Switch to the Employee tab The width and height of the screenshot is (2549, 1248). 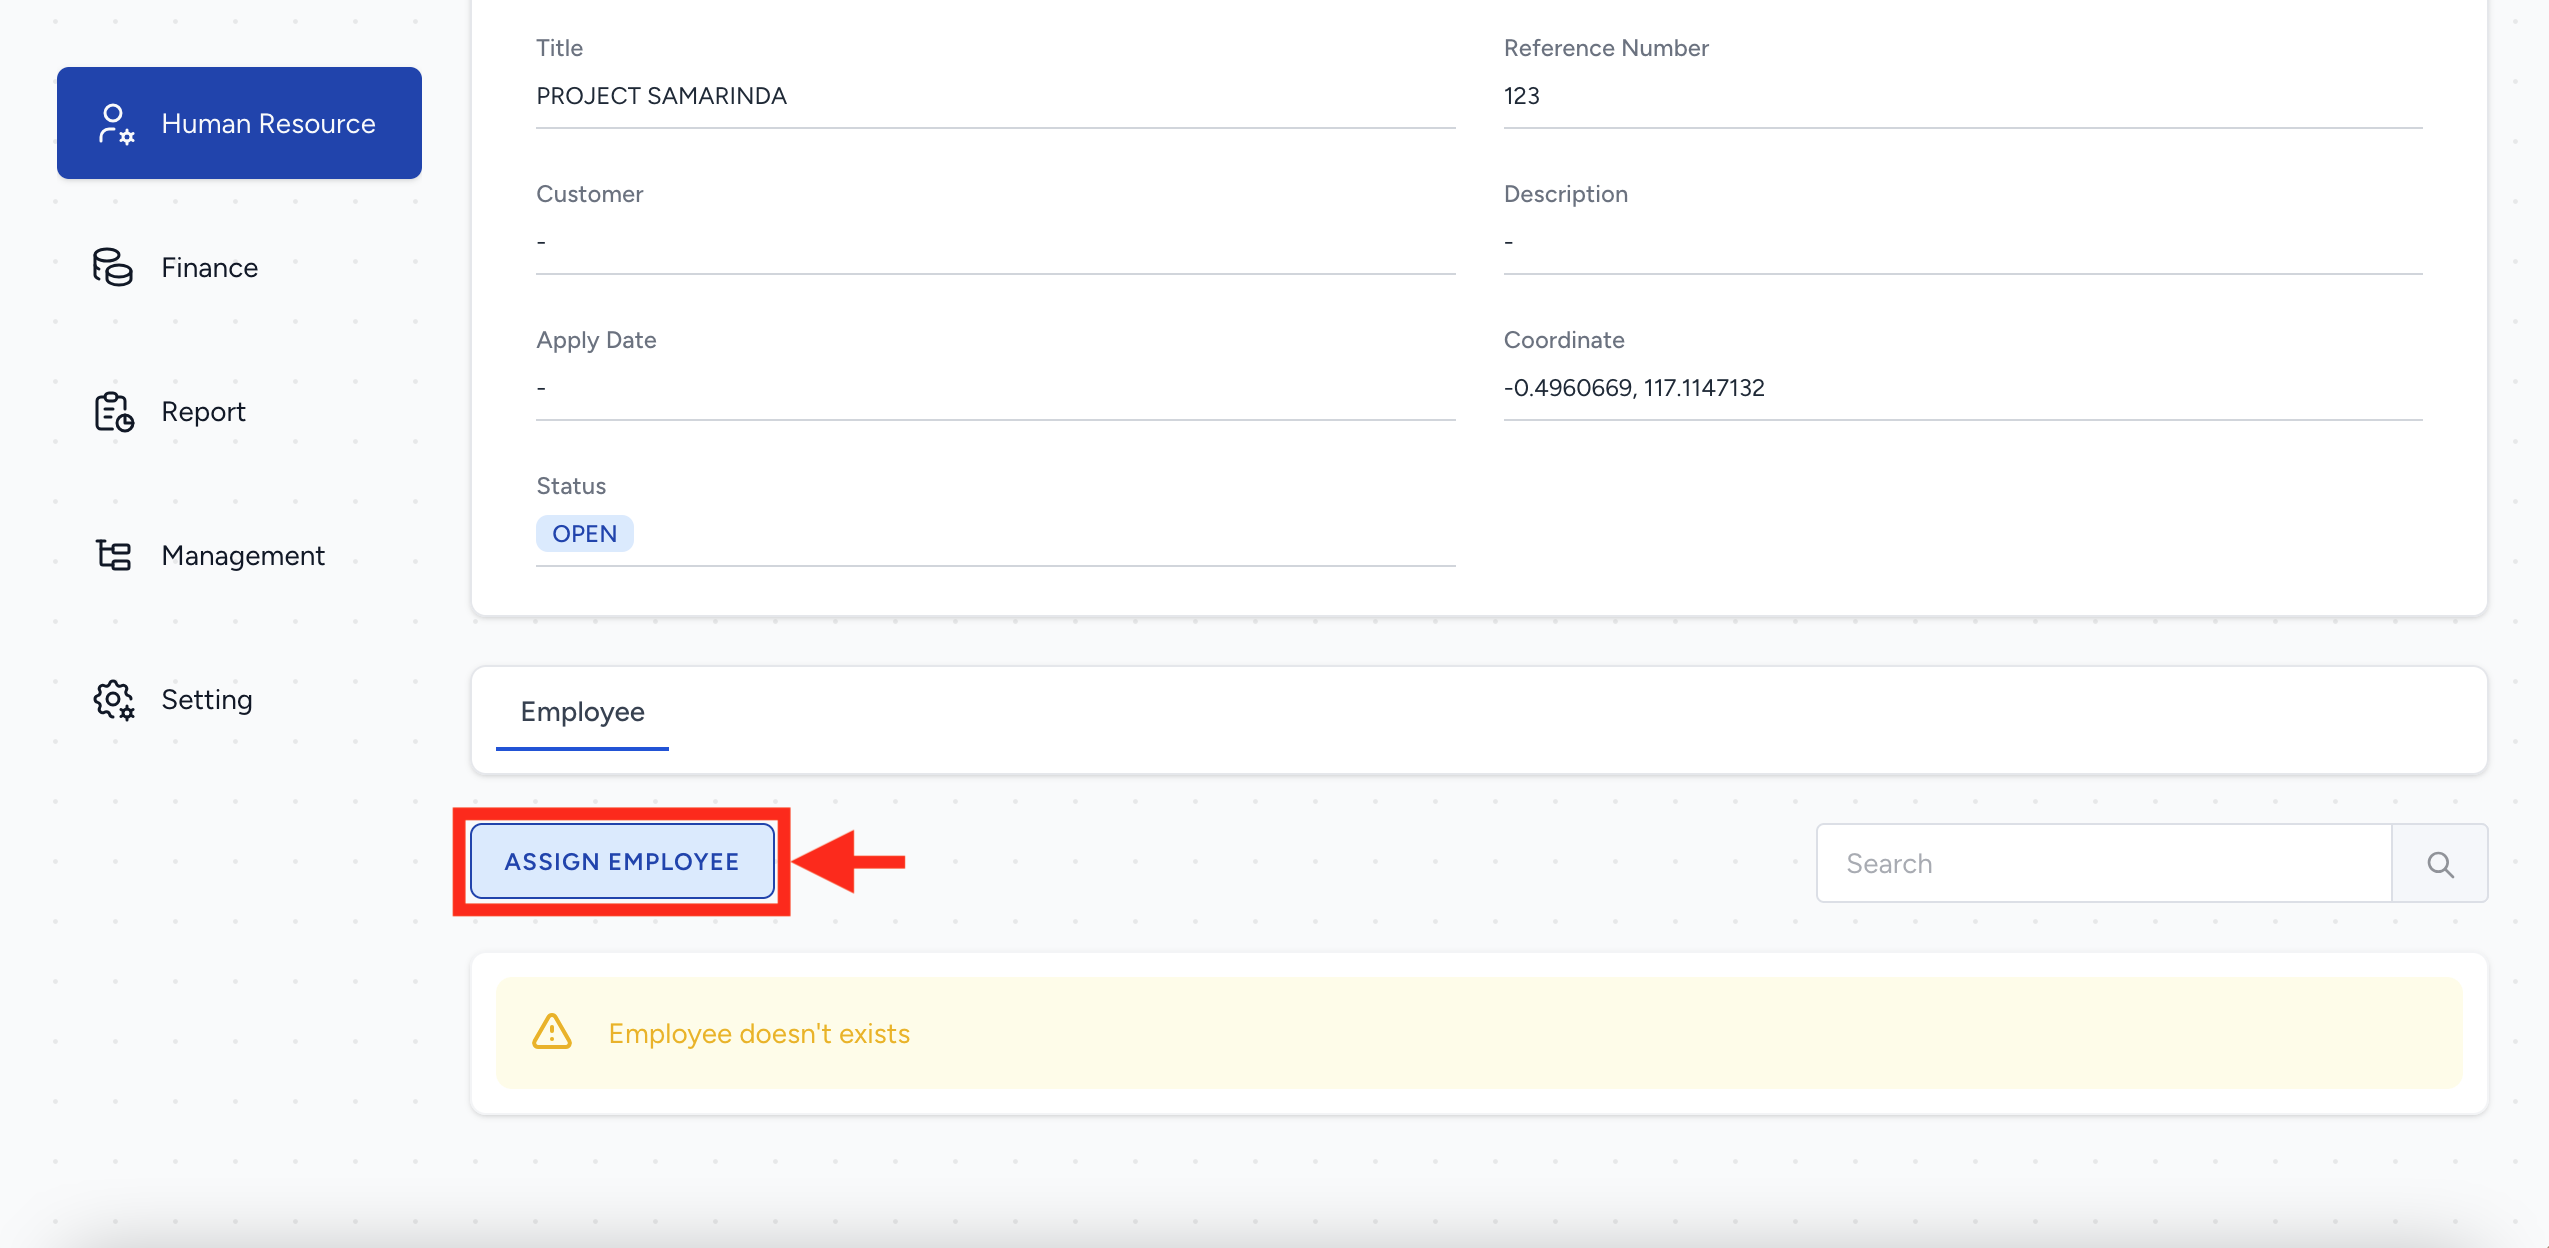pyautogui.click(x=582, y=712)
